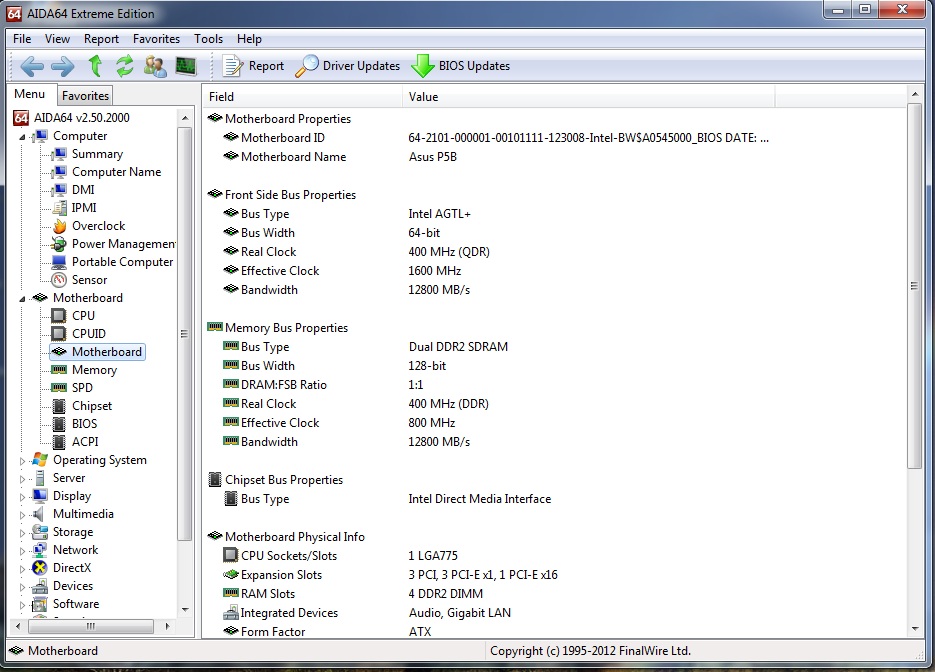Click the Forward arrow toolbar icon
Image resolution: width=935 pixels, height=672 pixels.
point(63,66)
